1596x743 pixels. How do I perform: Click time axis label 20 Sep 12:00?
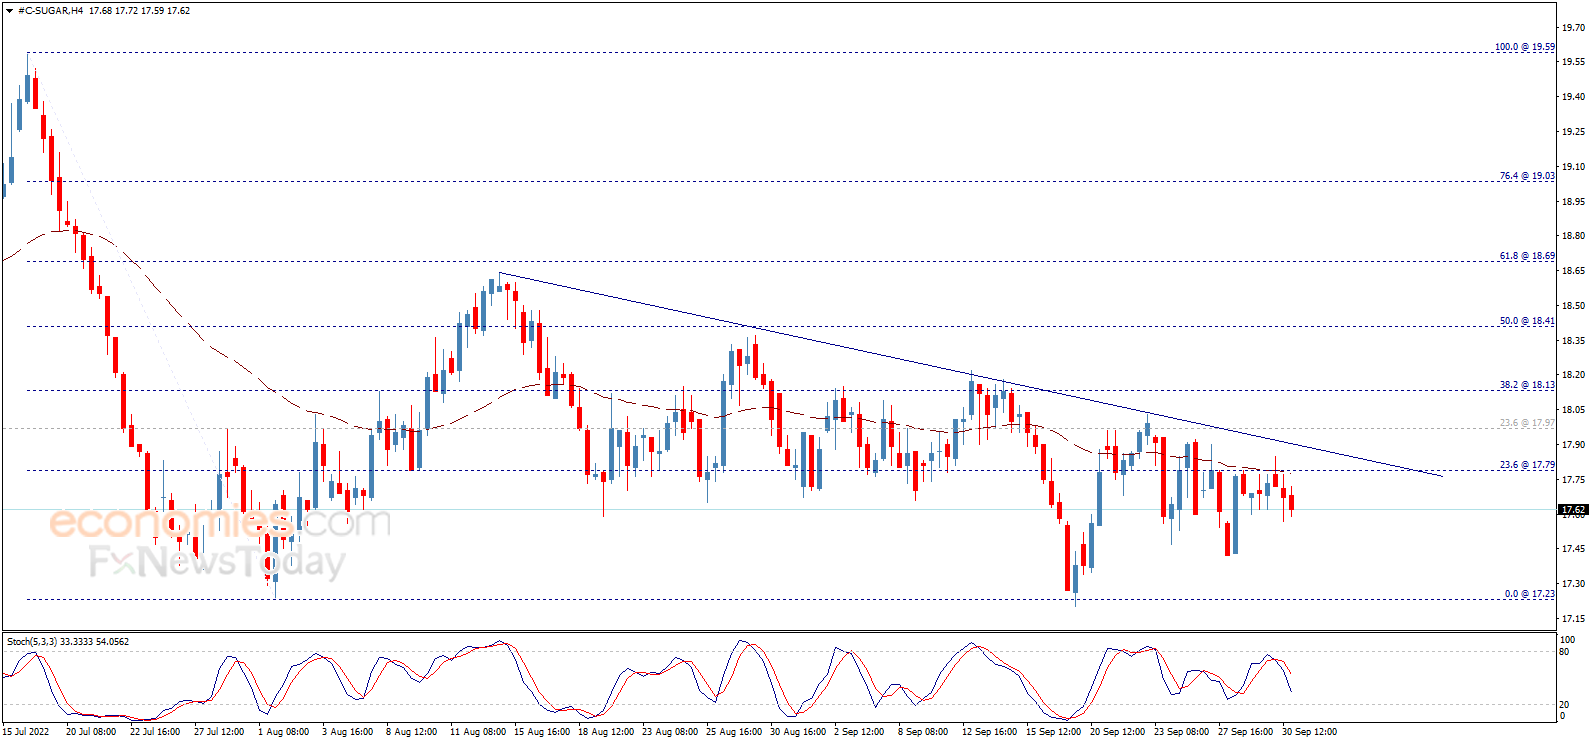[1118, 732]
